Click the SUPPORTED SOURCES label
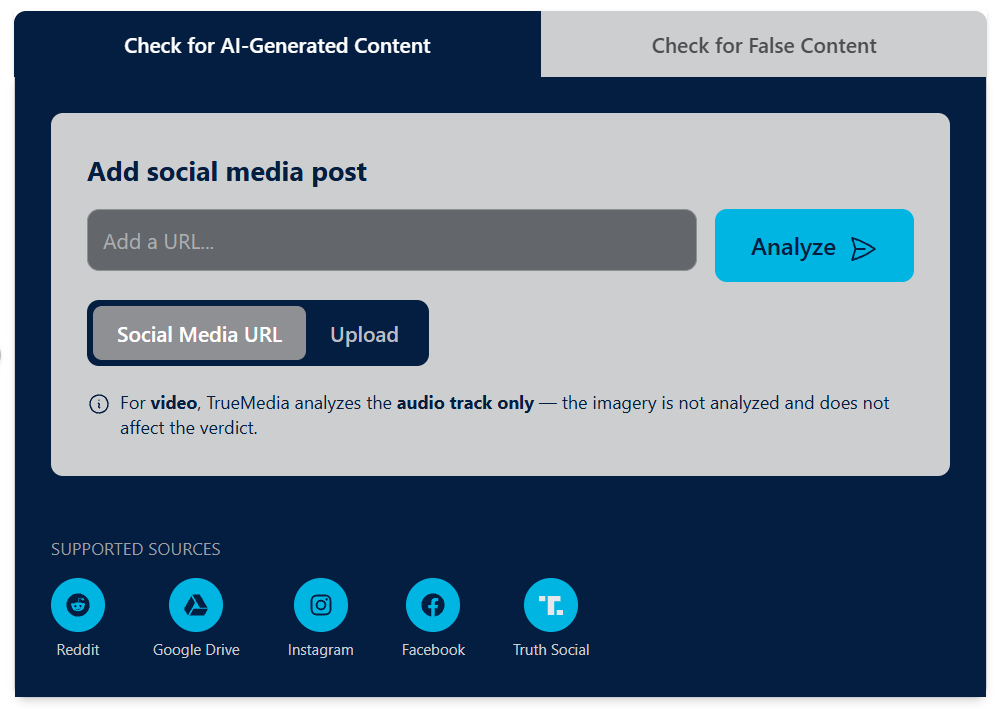Viewport: 996px width, 709px height. point(135,549)
